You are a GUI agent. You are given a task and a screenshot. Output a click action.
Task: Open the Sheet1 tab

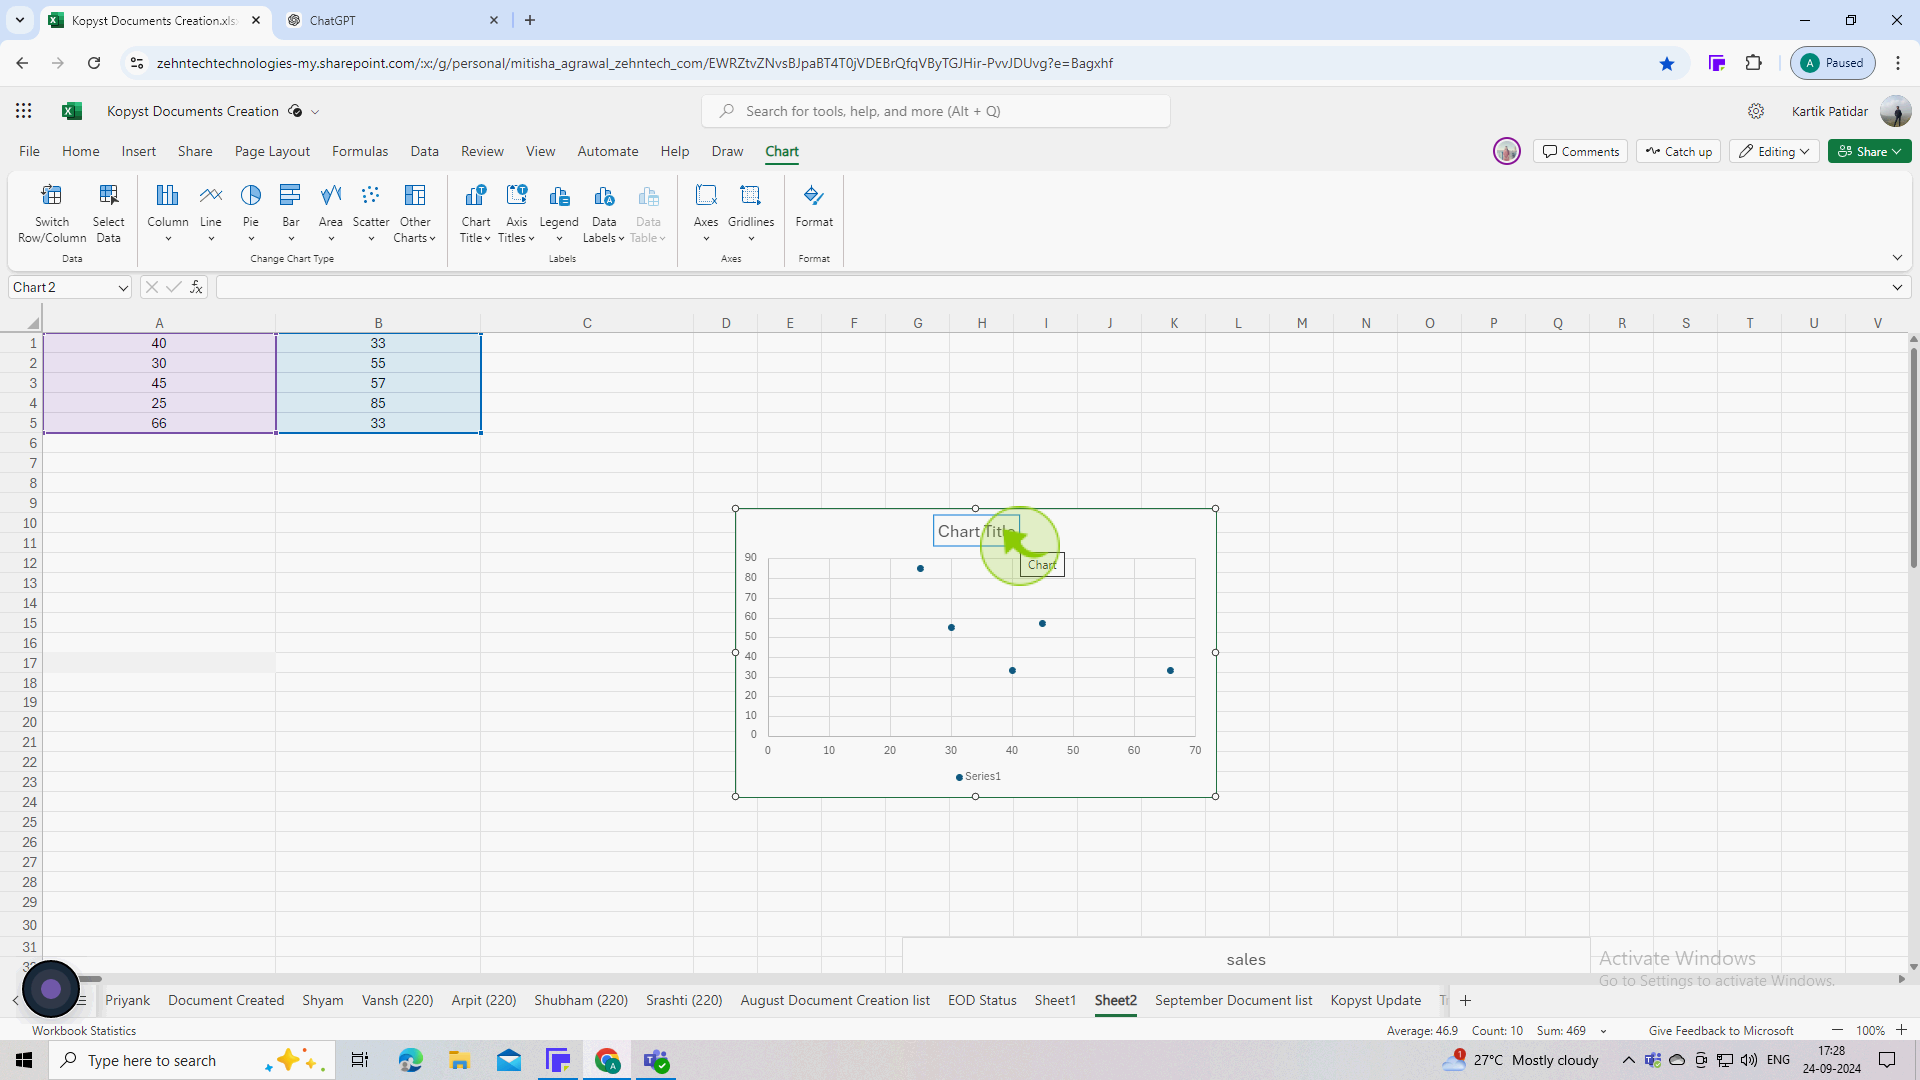[1055, 1000]
